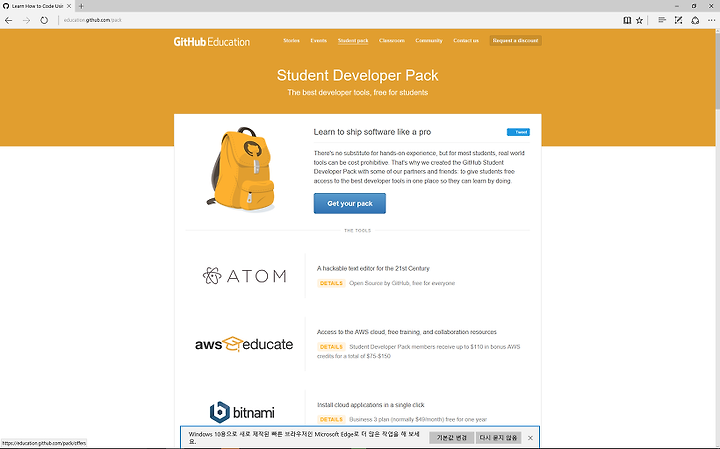This screenshot has height=449, width=720.
Task: Minimize the Edge browser window
Action: (676, 6)
